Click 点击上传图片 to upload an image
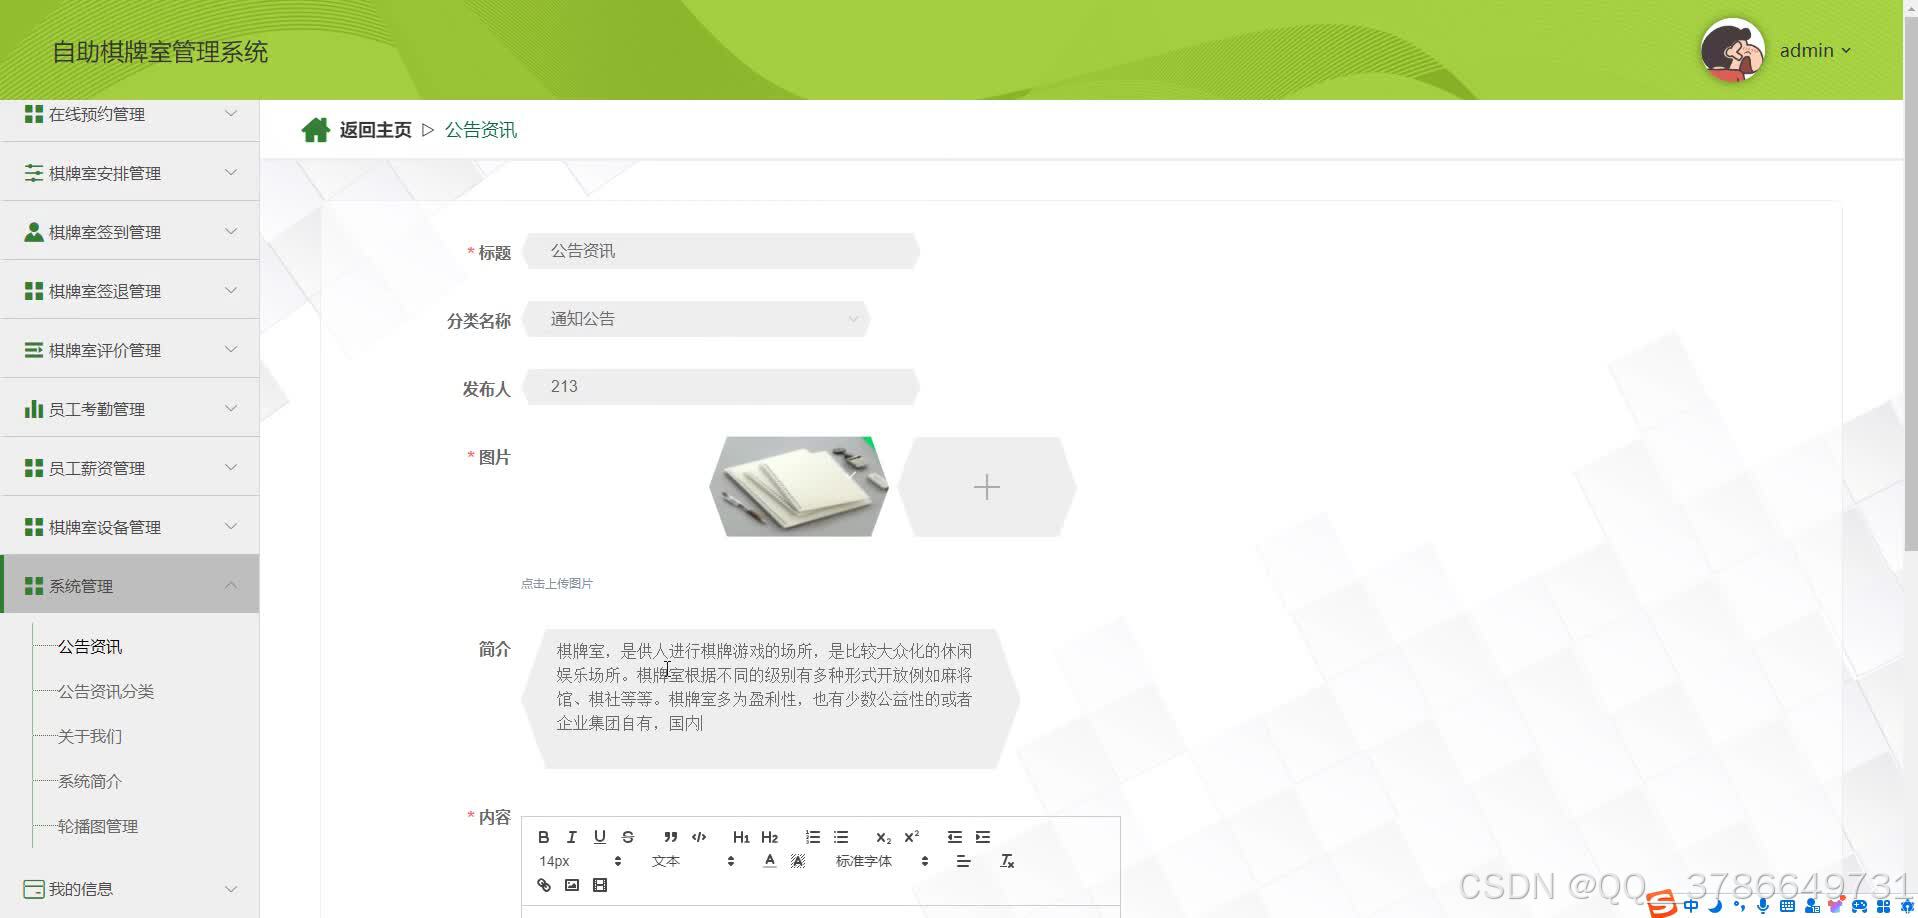 (557, 583)
